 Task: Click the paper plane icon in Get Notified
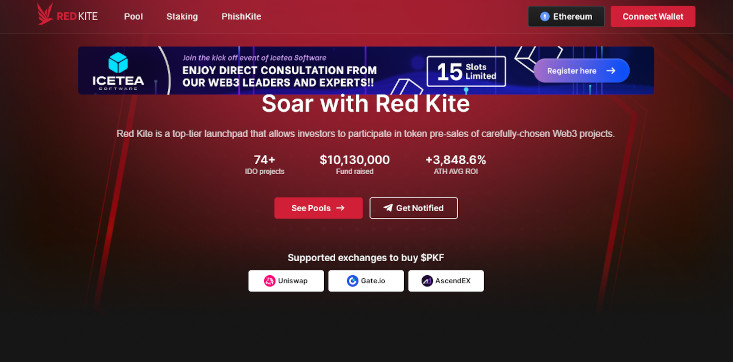click(x=388, y=208)
